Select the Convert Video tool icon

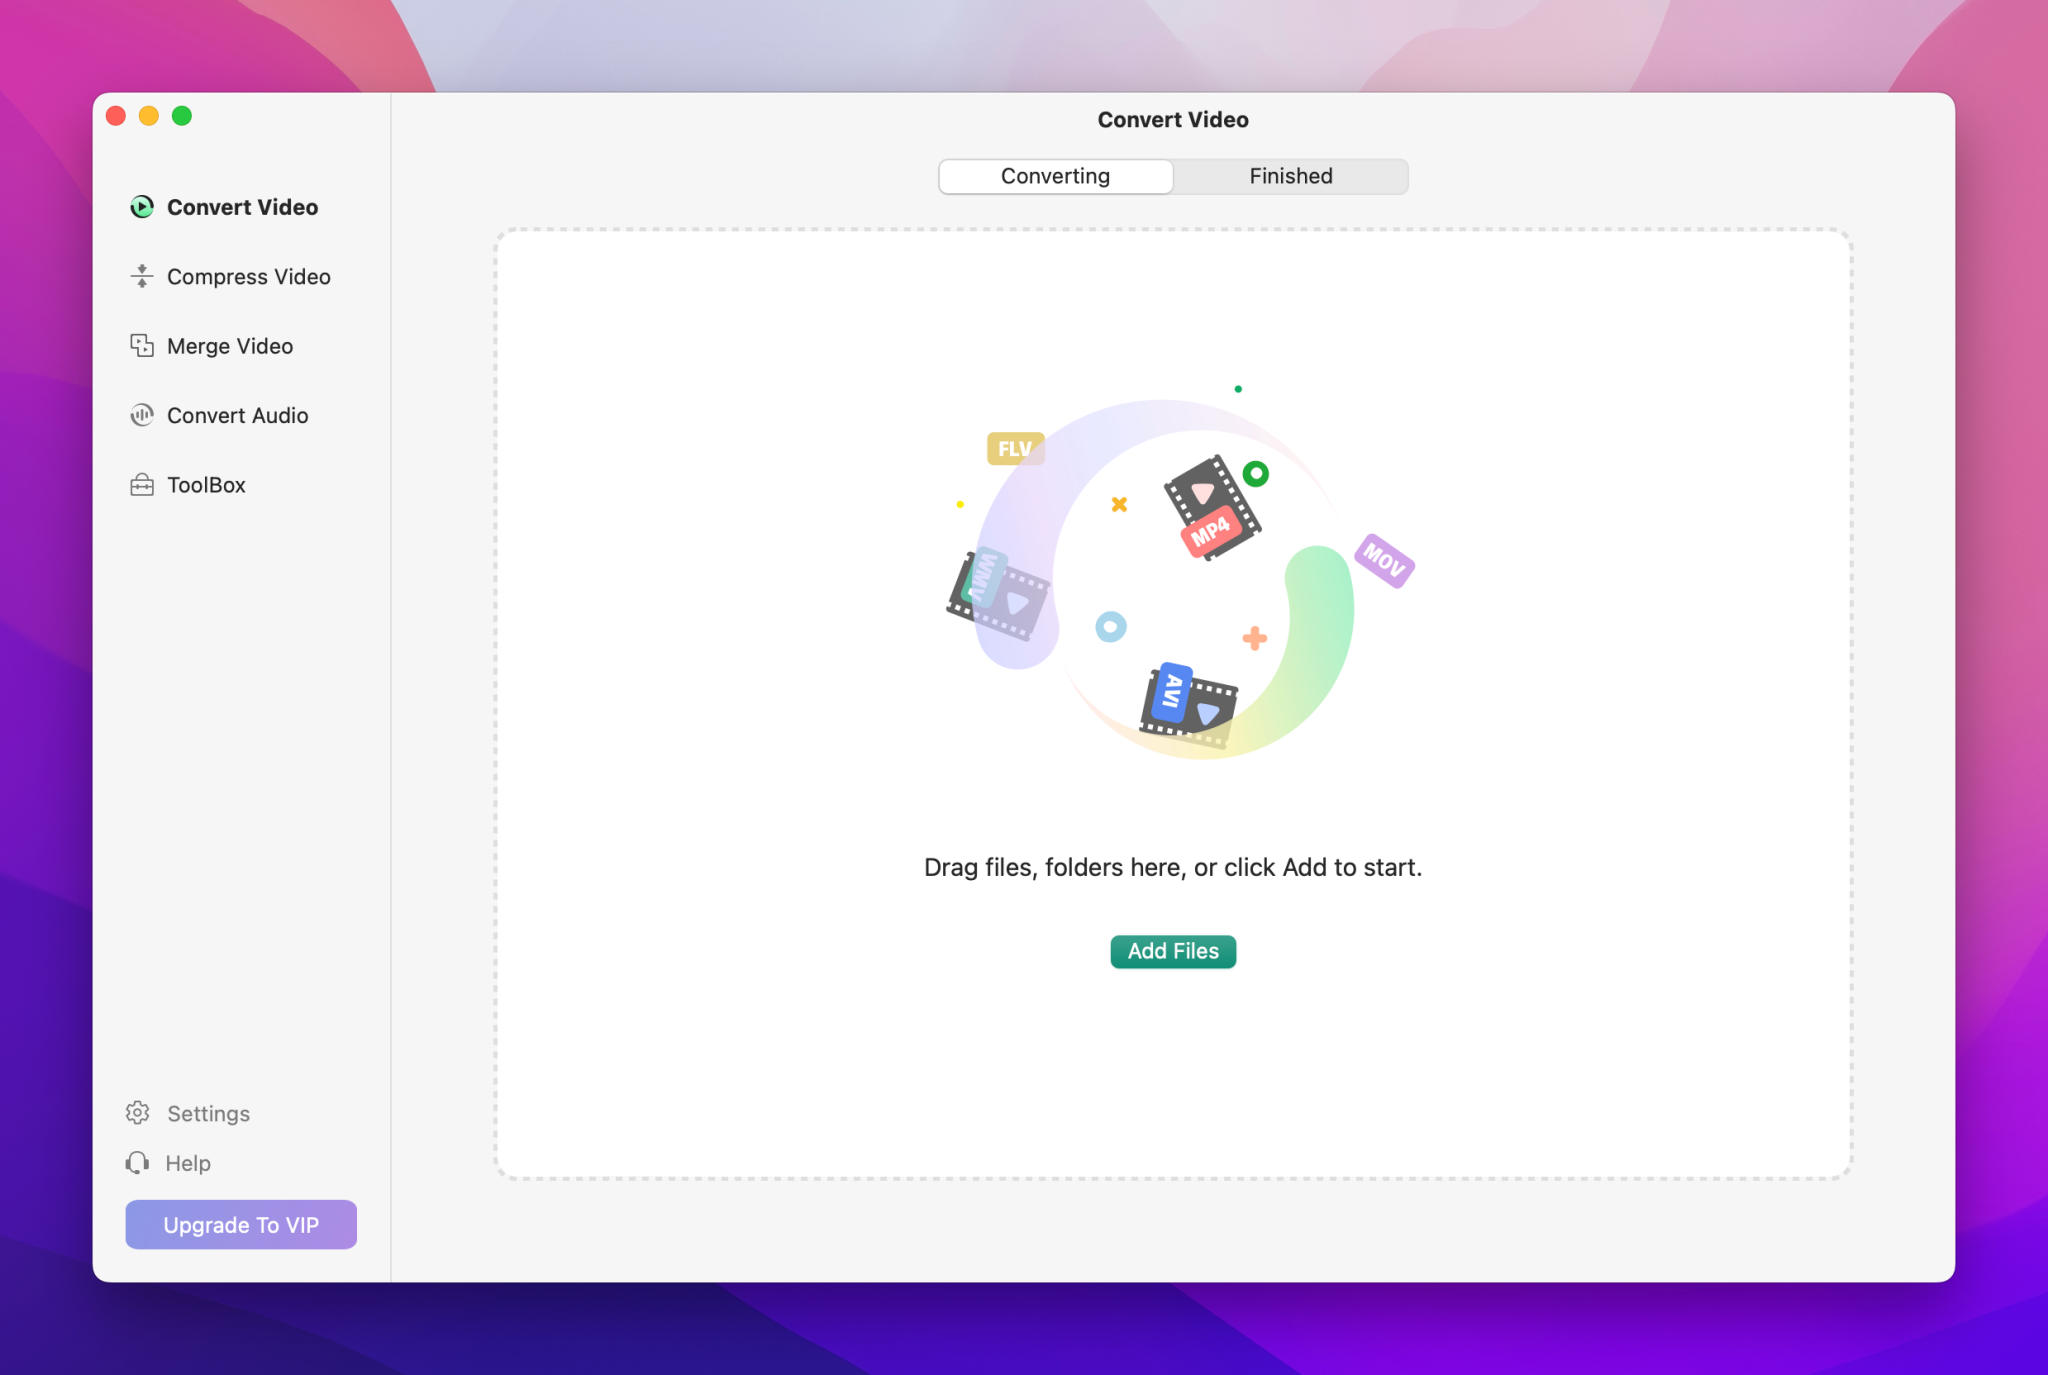pos(143,207)
